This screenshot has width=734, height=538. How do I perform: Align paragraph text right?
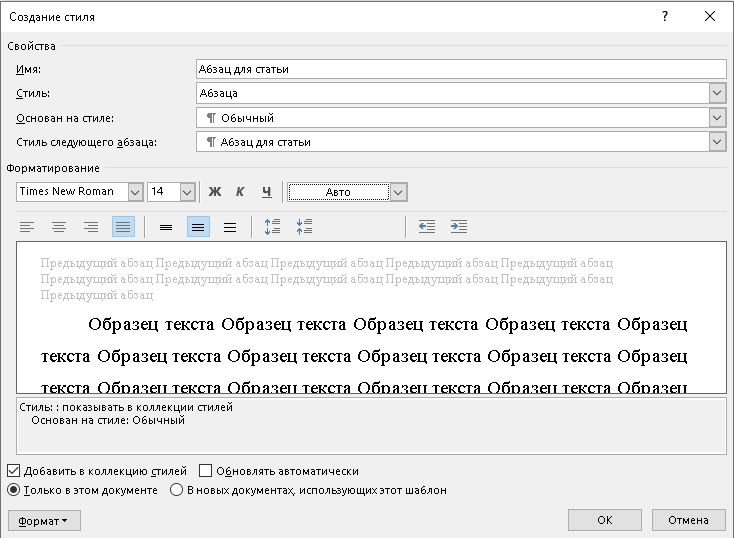91,227
